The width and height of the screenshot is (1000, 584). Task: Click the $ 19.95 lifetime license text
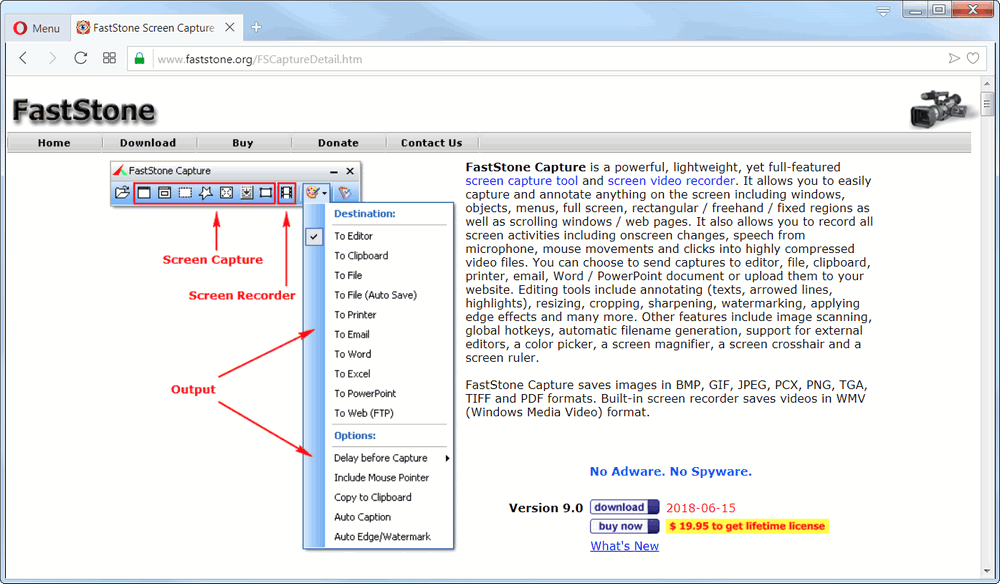point(747,526)
